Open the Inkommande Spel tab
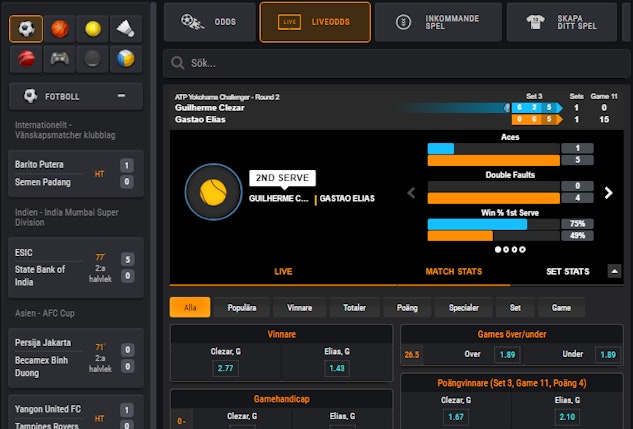The width and height of the screenshot is (633, 429). point(438,22)
